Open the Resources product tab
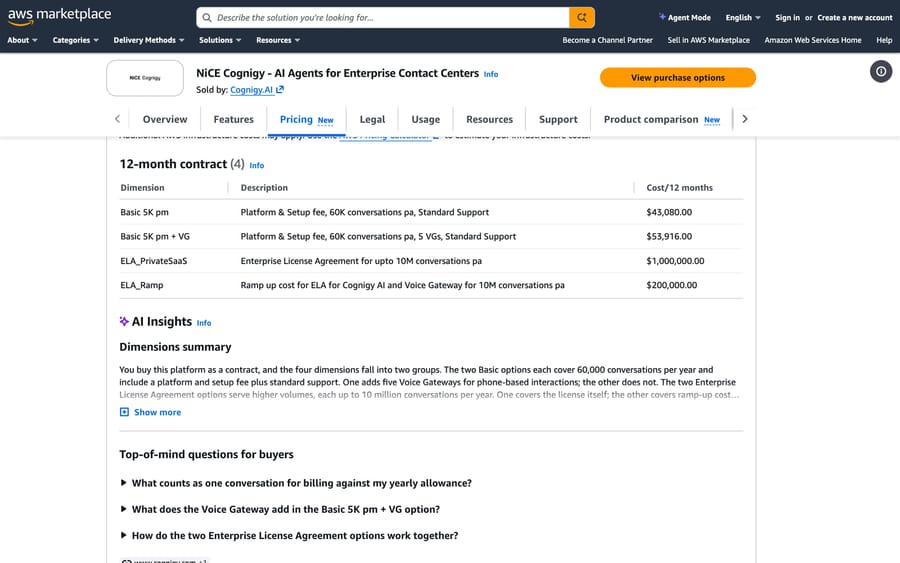The width and height of the screenshot is (900, 563). (489, 119)
